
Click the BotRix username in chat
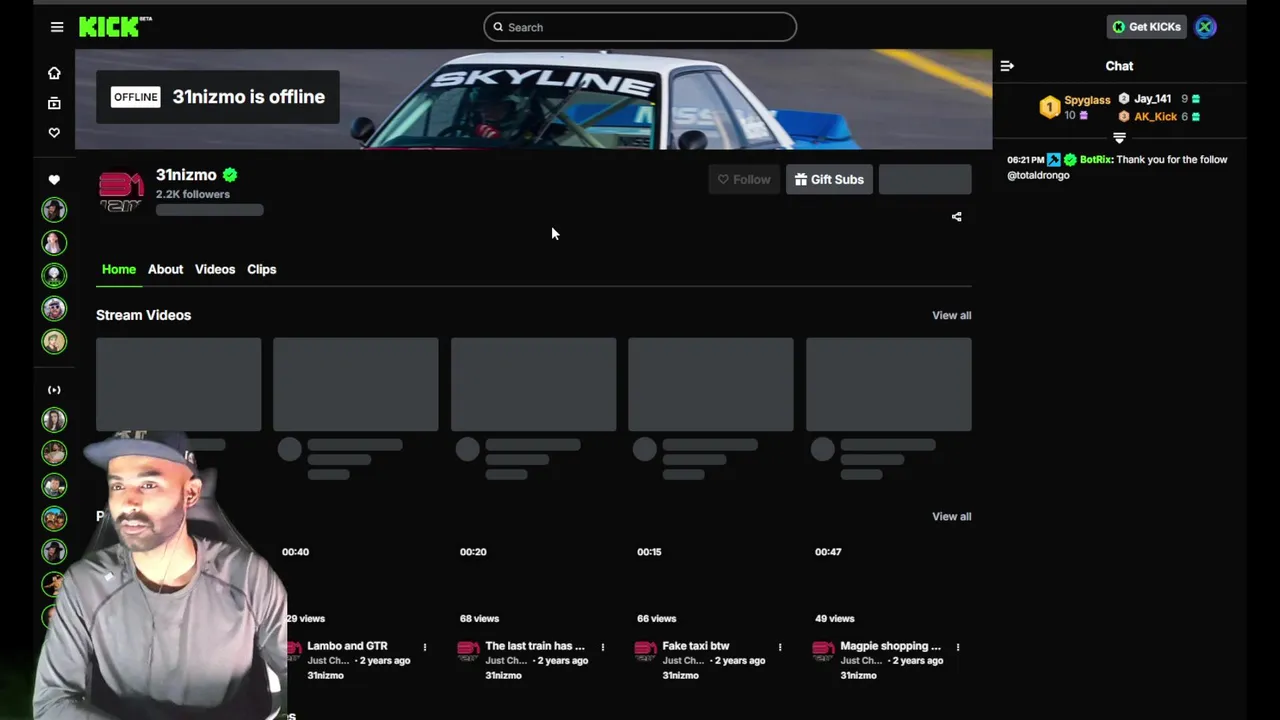(1096, 159)
